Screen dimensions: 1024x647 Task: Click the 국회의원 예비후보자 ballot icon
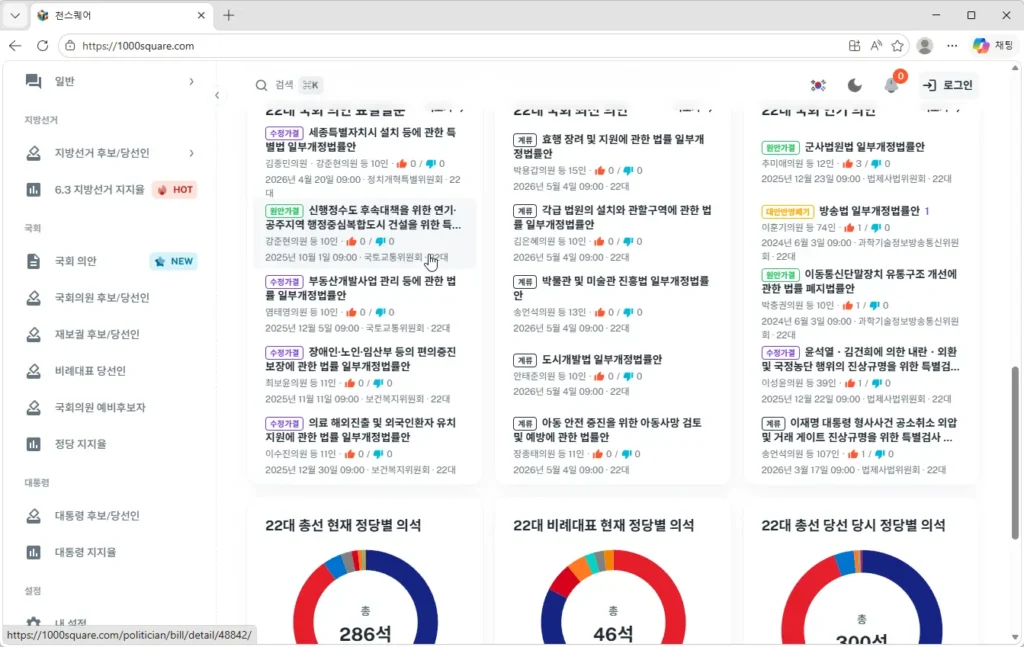click(33, 407)
